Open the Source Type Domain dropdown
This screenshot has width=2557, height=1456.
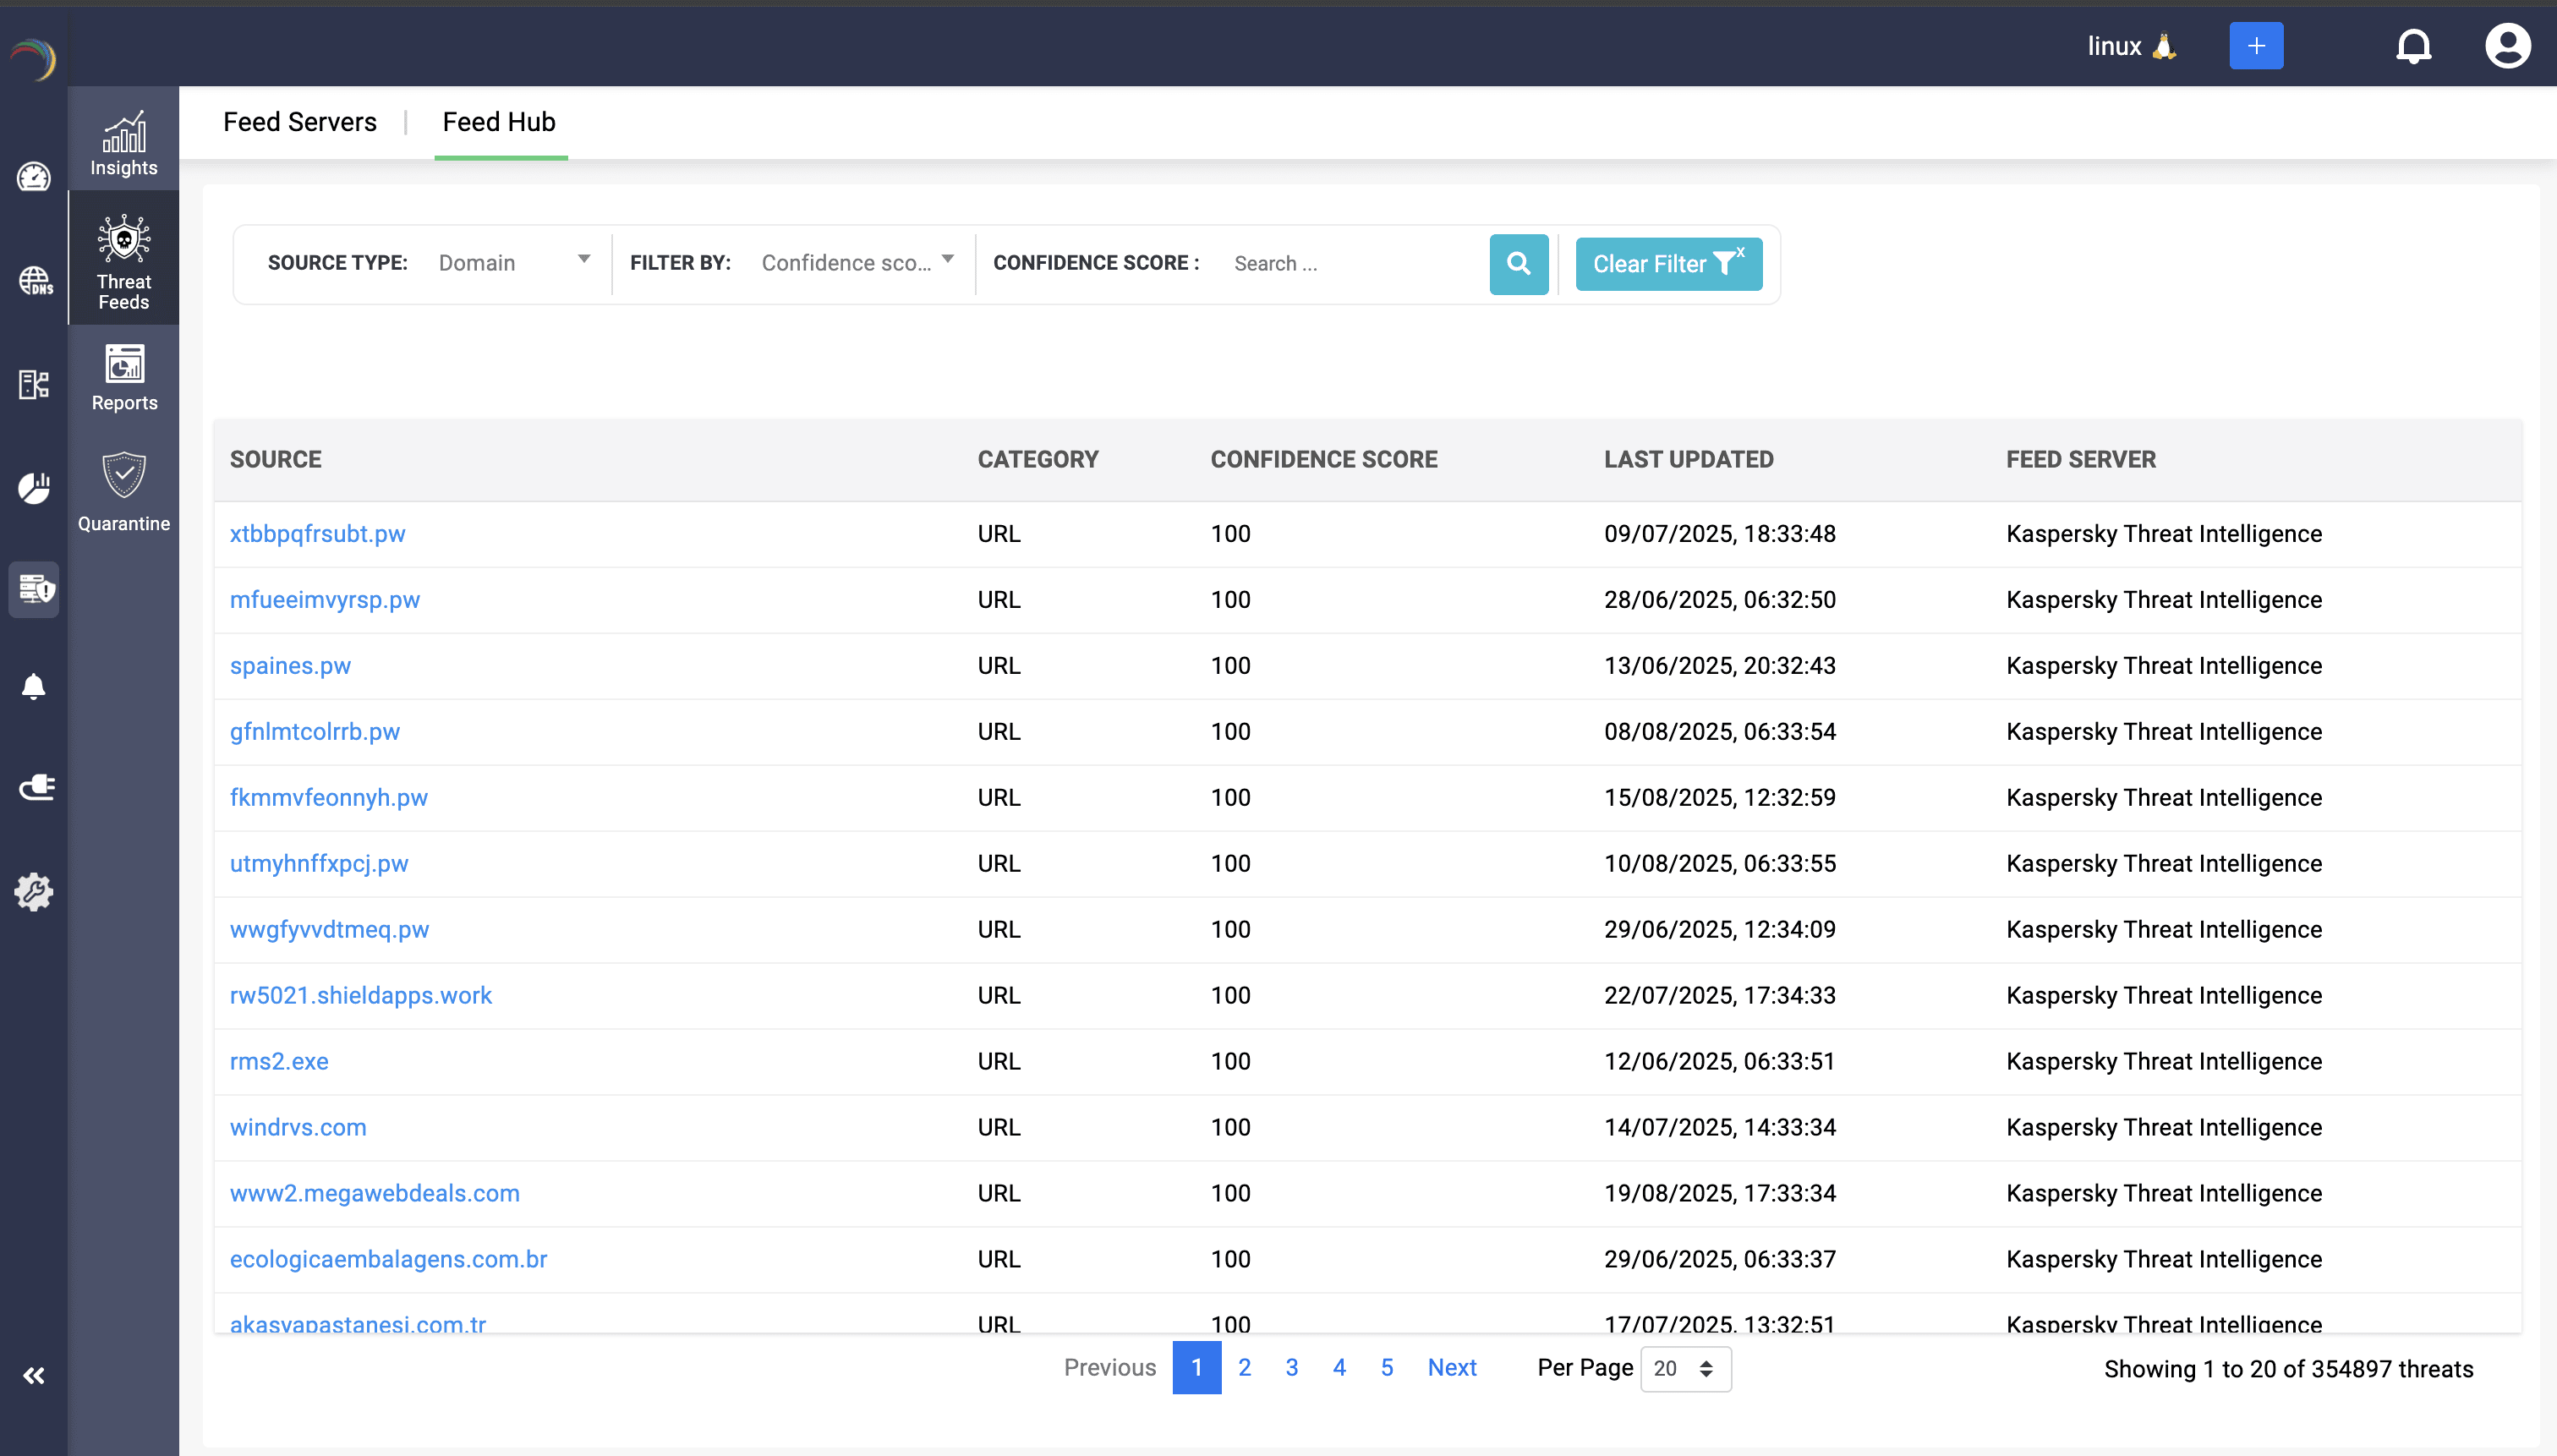click(512, 262)
